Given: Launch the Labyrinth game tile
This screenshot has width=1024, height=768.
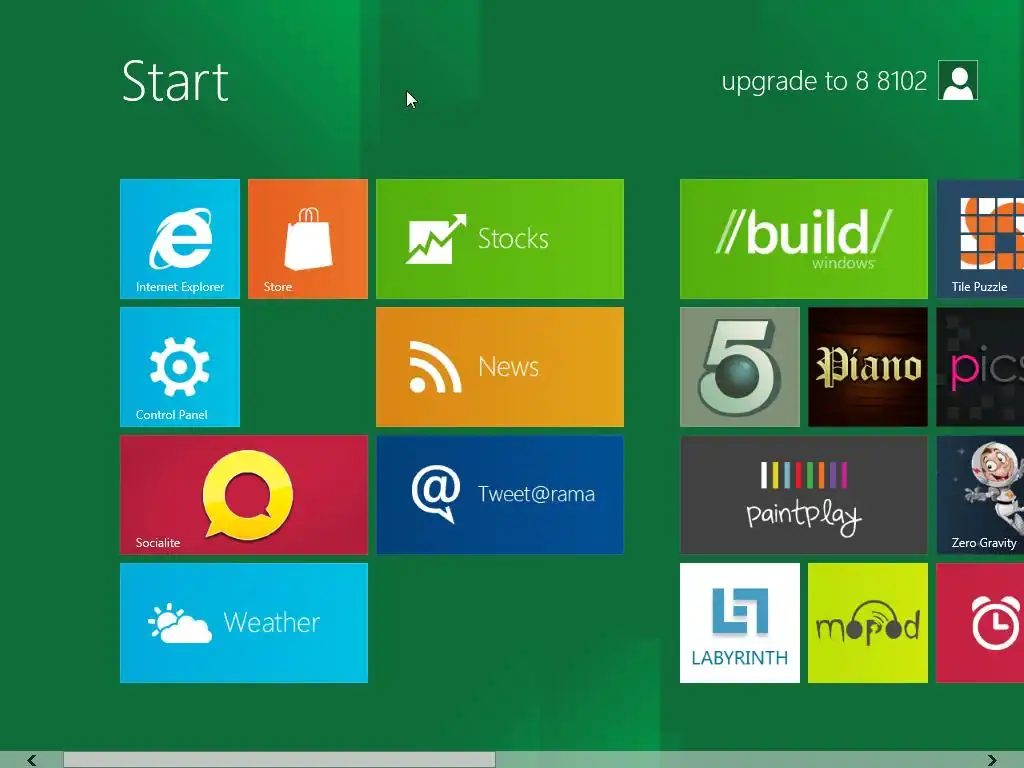Looking at the screenshot, I should [x=740, y=623].
